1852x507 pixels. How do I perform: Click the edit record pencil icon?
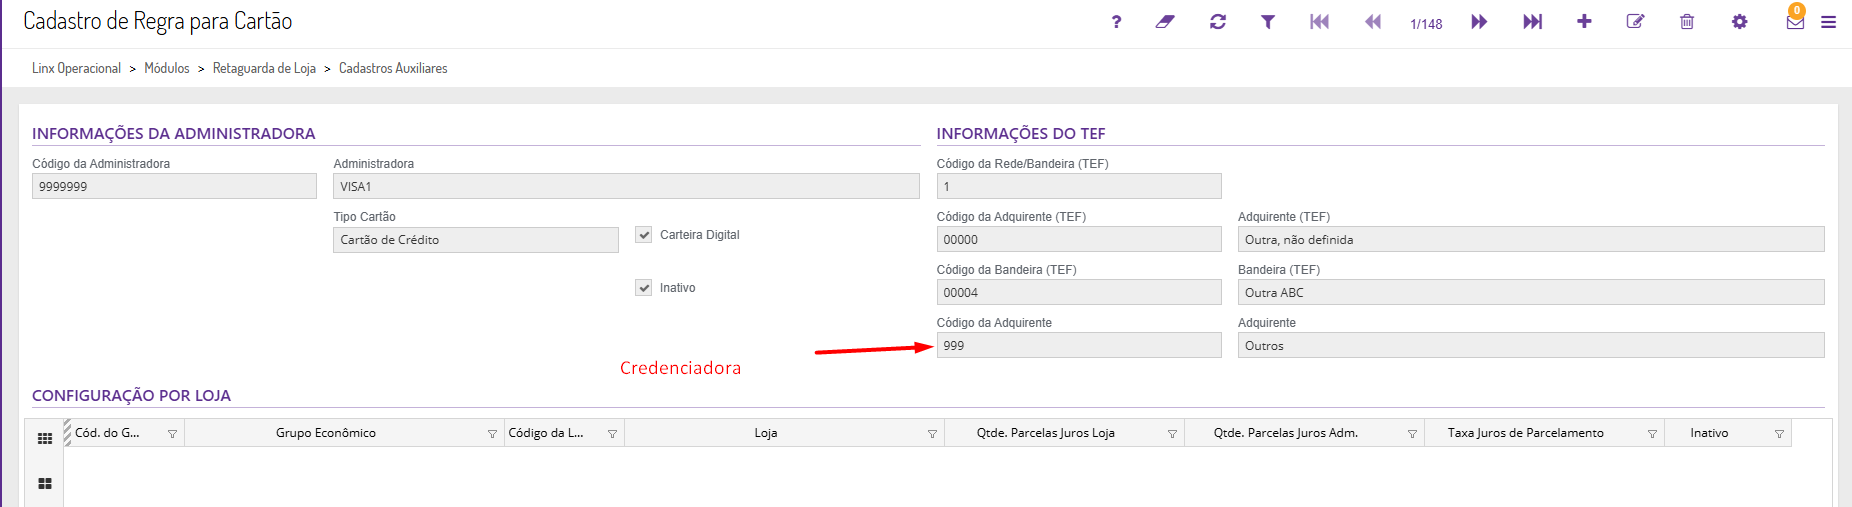(x=1635, y=22)
